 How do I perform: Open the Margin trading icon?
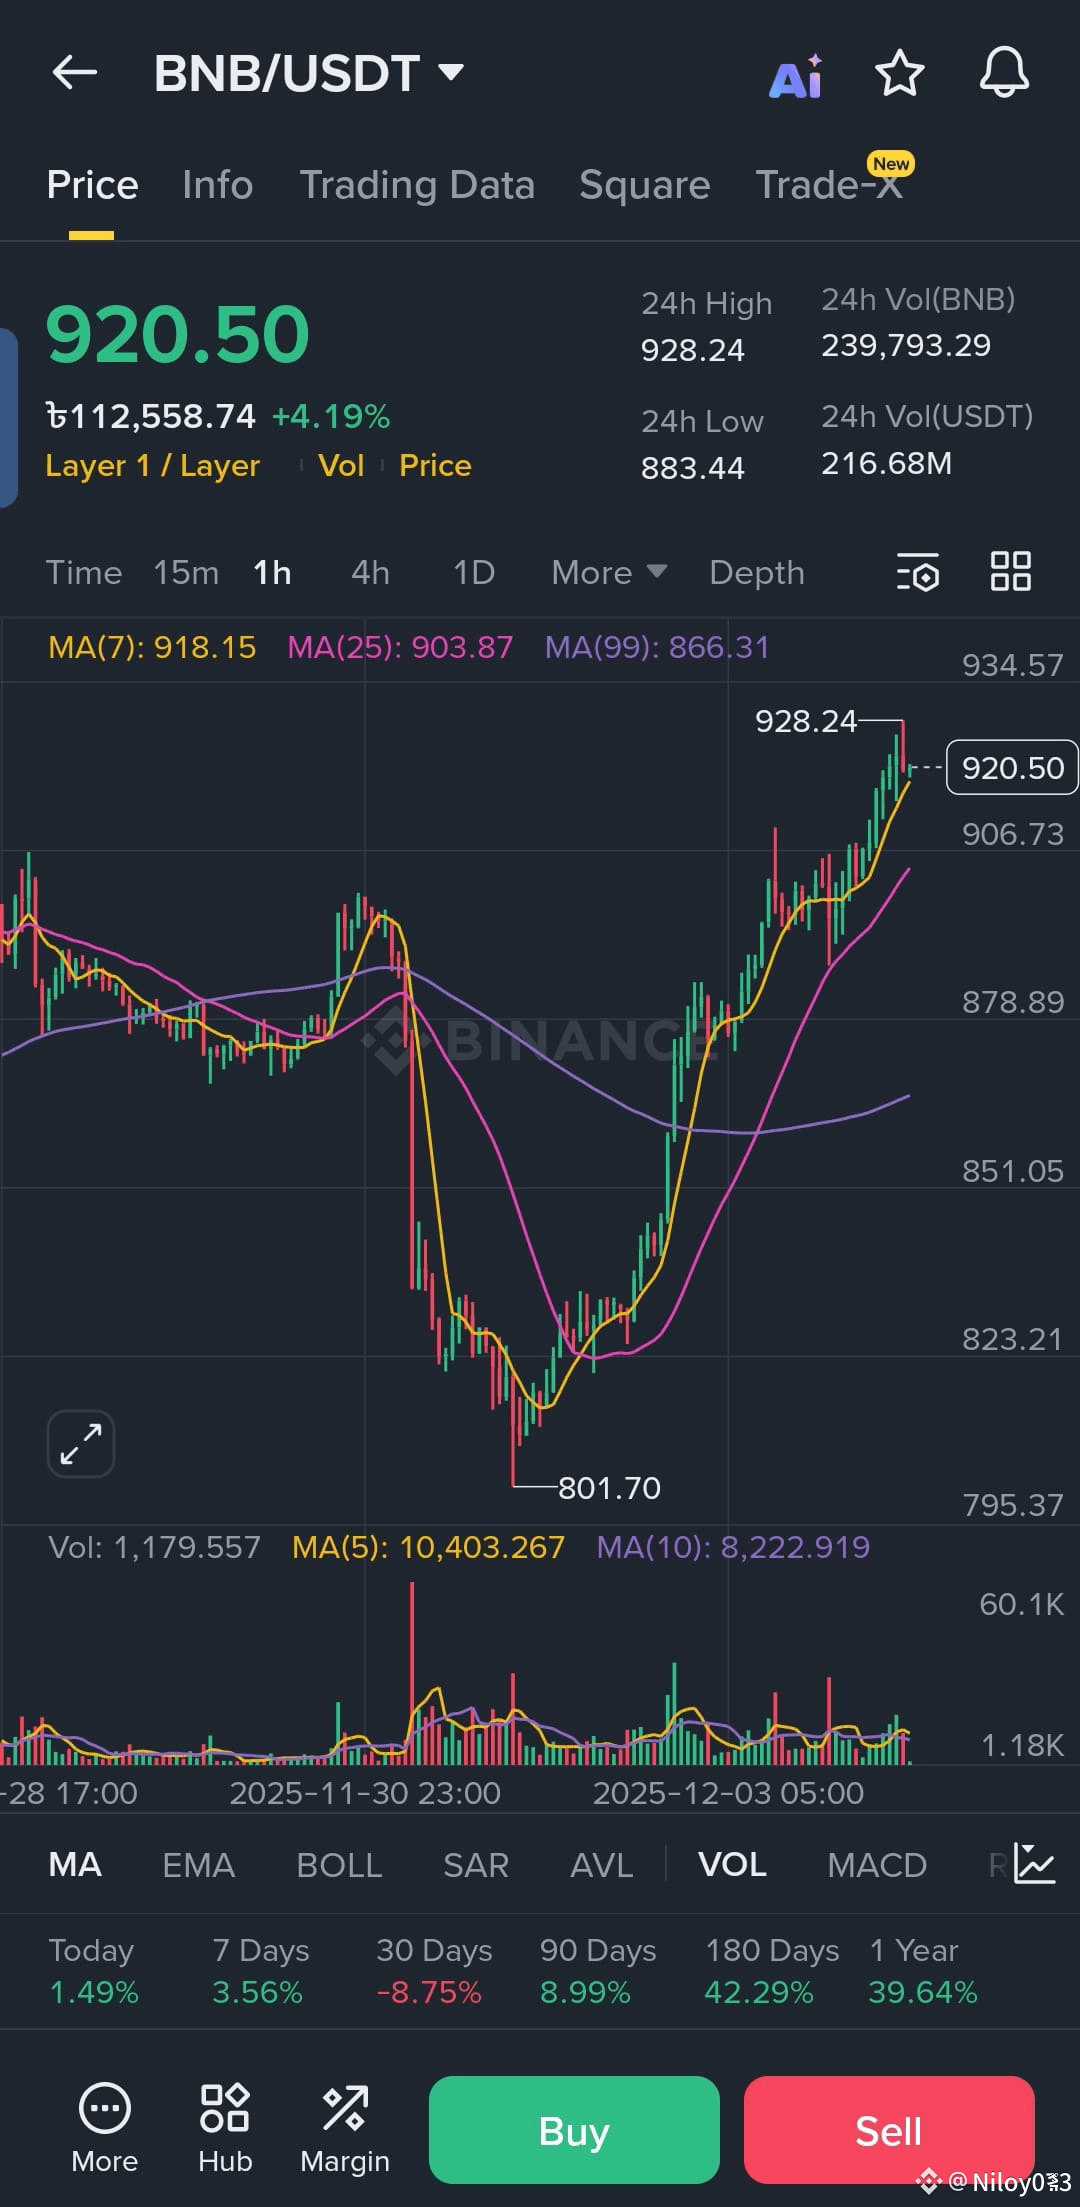[x=345, y=2128]
